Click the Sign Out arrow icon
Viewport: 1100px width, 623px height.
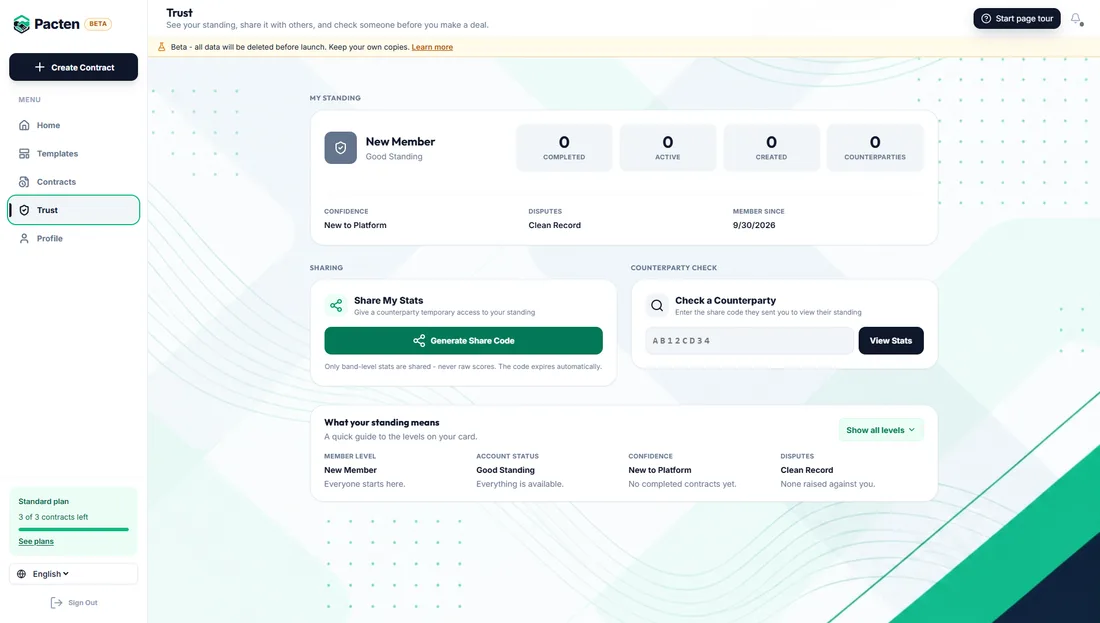57,603
